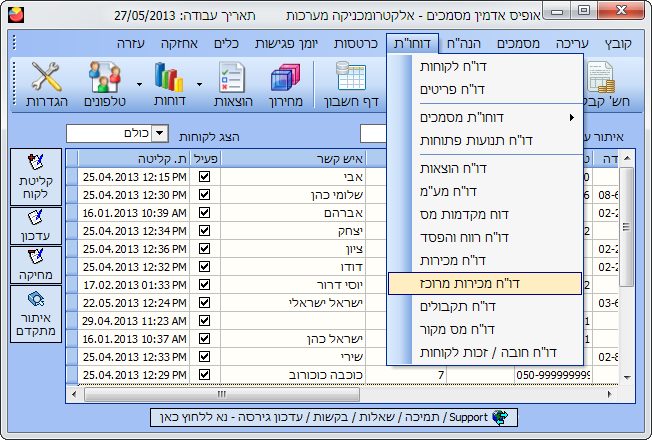652x440 pixels.
Task: Click horizontal scrollbar right arrow
Action: point(610,394)
